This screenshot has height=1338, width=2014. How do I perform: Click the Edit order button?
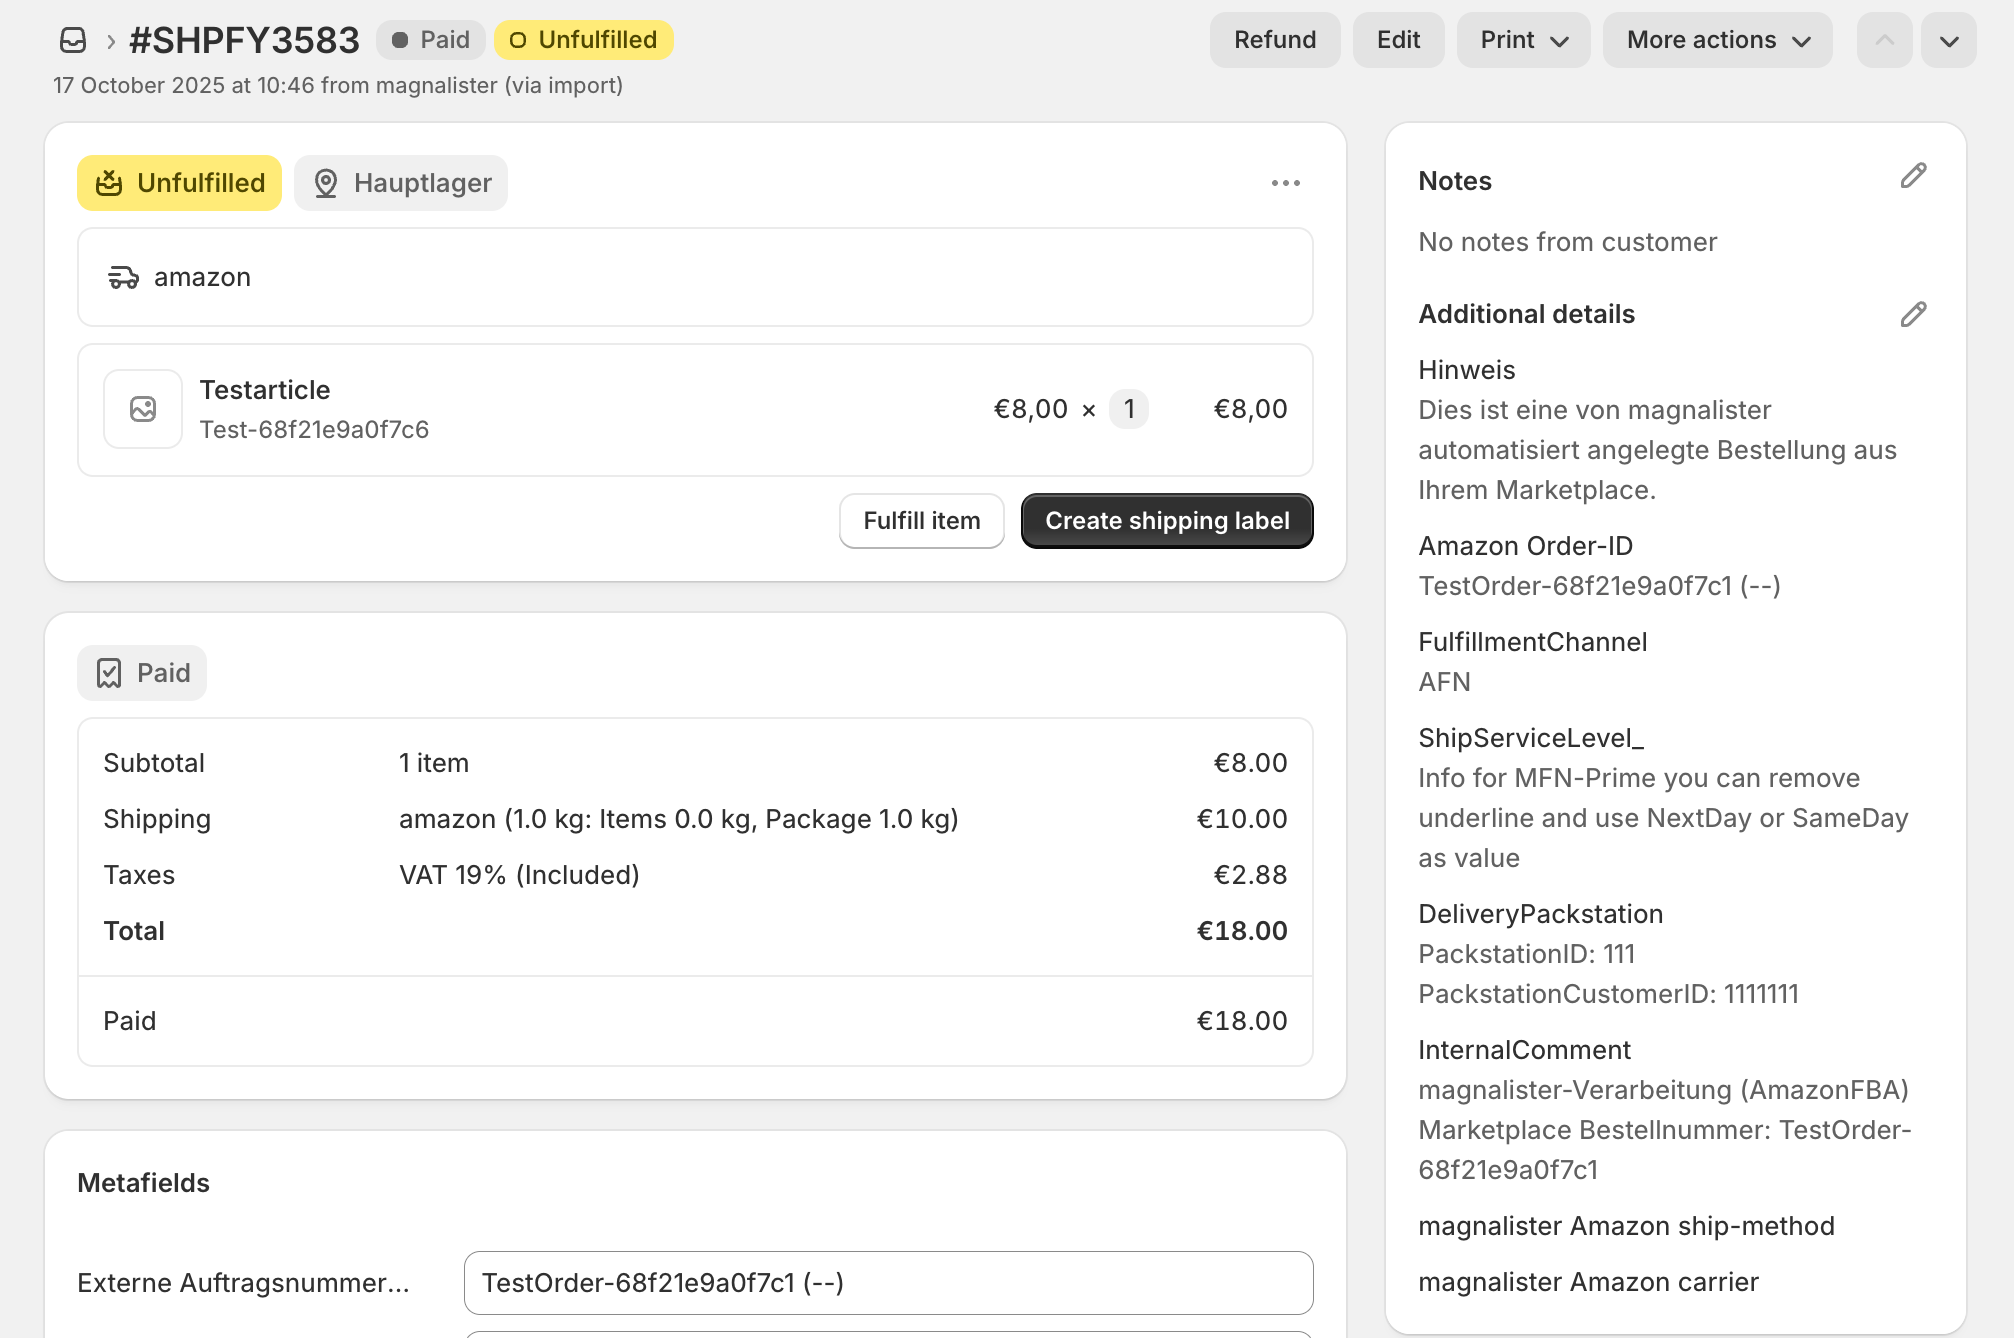(x=1398, y=40)
